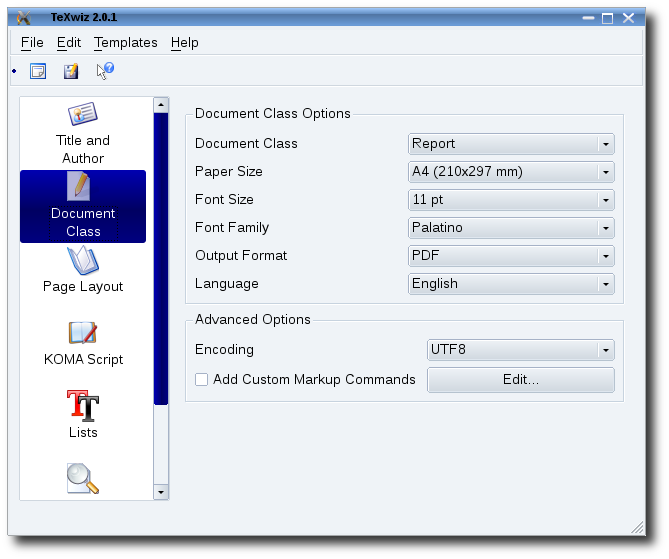Open the Encoding dropdown showing UTF8

coord(521,350)
